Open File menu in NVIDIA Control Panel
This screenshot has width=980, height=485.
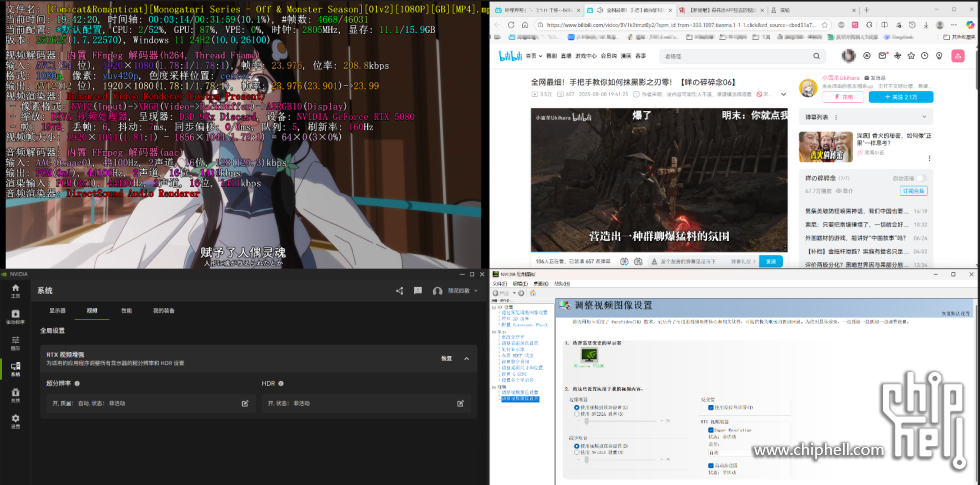tap(500, 283)
